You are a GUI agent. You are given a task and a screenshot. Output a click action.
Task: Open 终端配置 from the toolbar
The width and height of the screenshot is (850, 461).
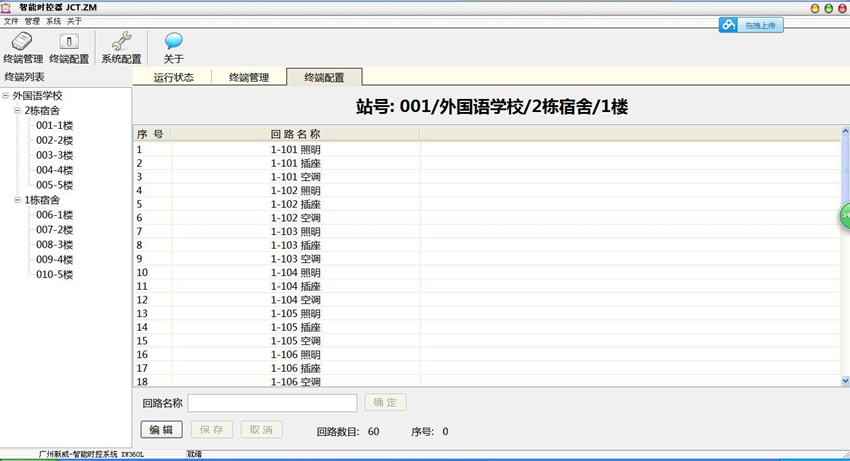pos(69,43)
